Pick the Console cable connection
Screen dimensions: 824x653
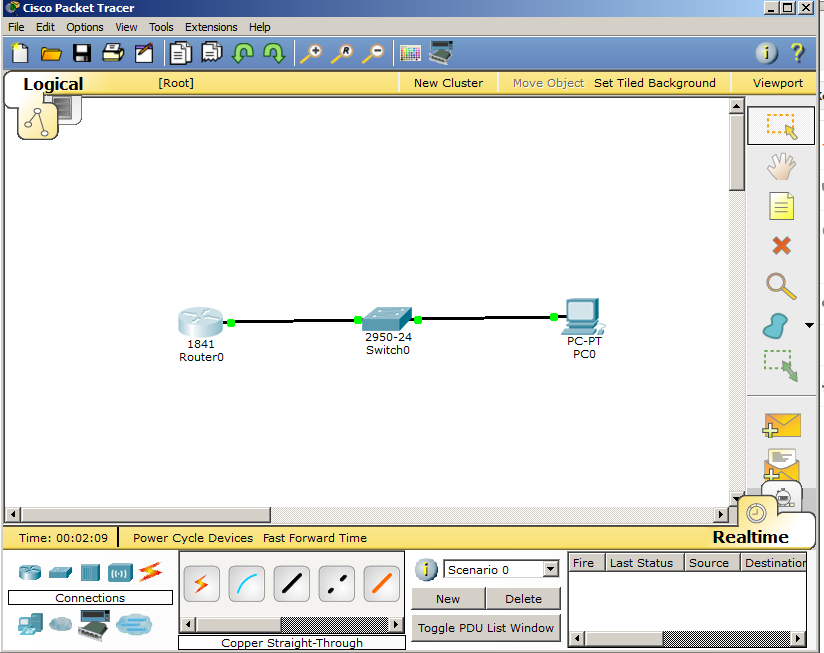point(246,583)
